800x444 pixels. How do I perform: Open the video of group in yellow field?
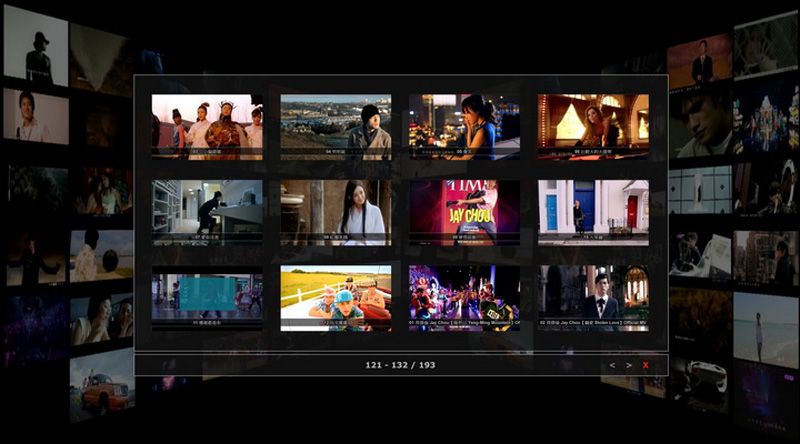[335, 297]
